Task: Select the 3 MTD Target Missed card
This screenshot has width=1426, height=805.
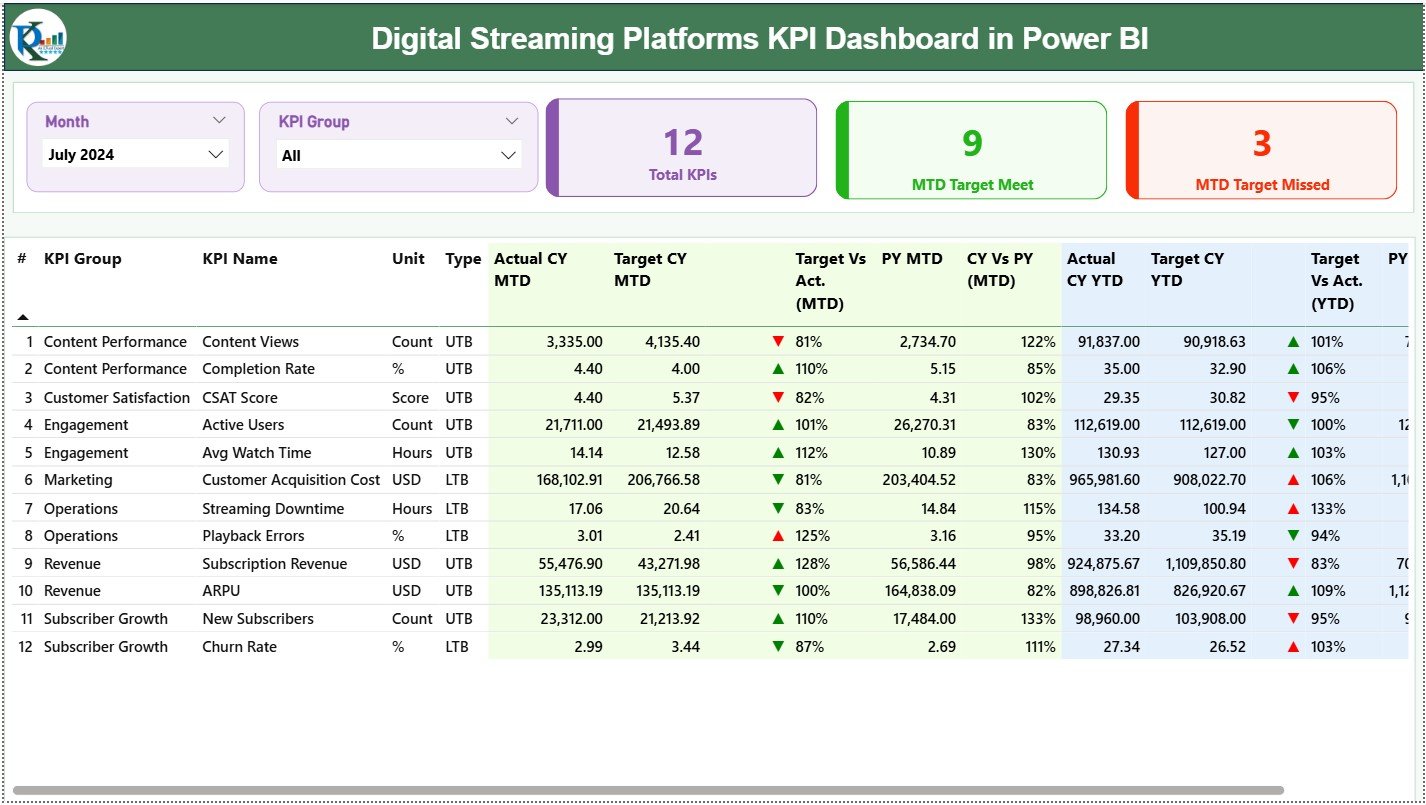Action: click(1261, 150)
